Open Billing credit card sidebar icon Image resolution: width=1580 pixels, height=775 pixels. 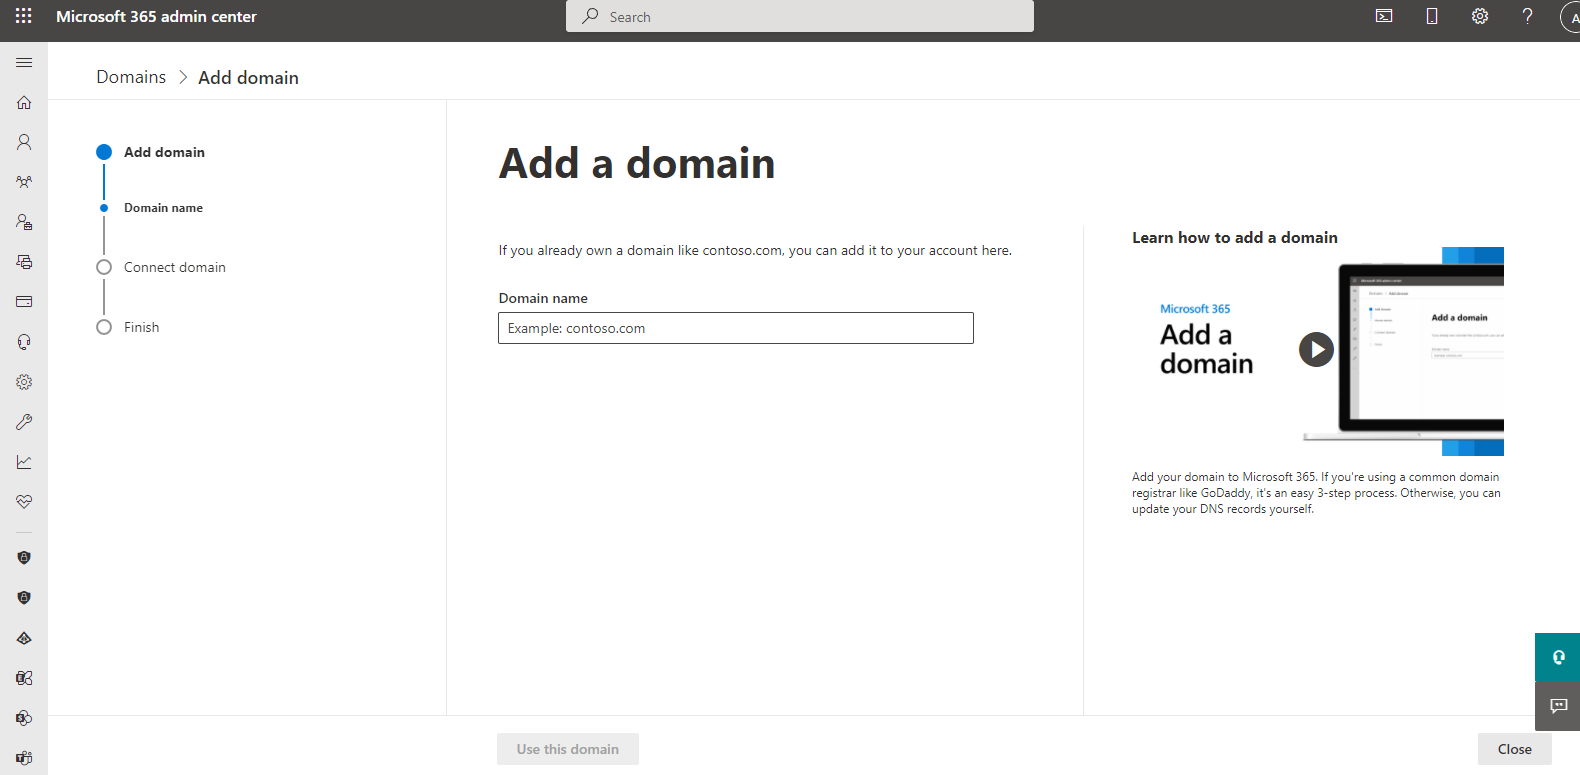click(24, 302)
